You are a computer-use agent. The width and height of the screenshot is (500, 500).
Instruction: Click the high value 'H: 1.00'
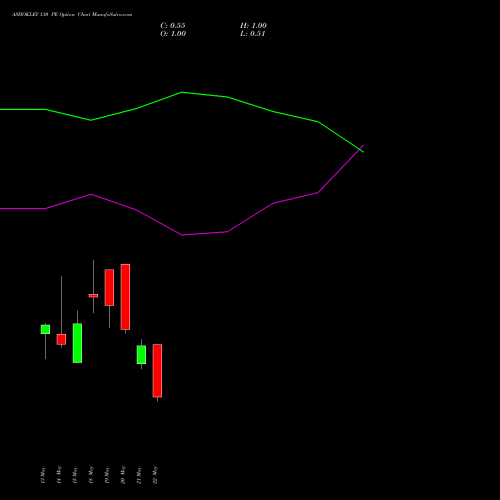(253, 26)
